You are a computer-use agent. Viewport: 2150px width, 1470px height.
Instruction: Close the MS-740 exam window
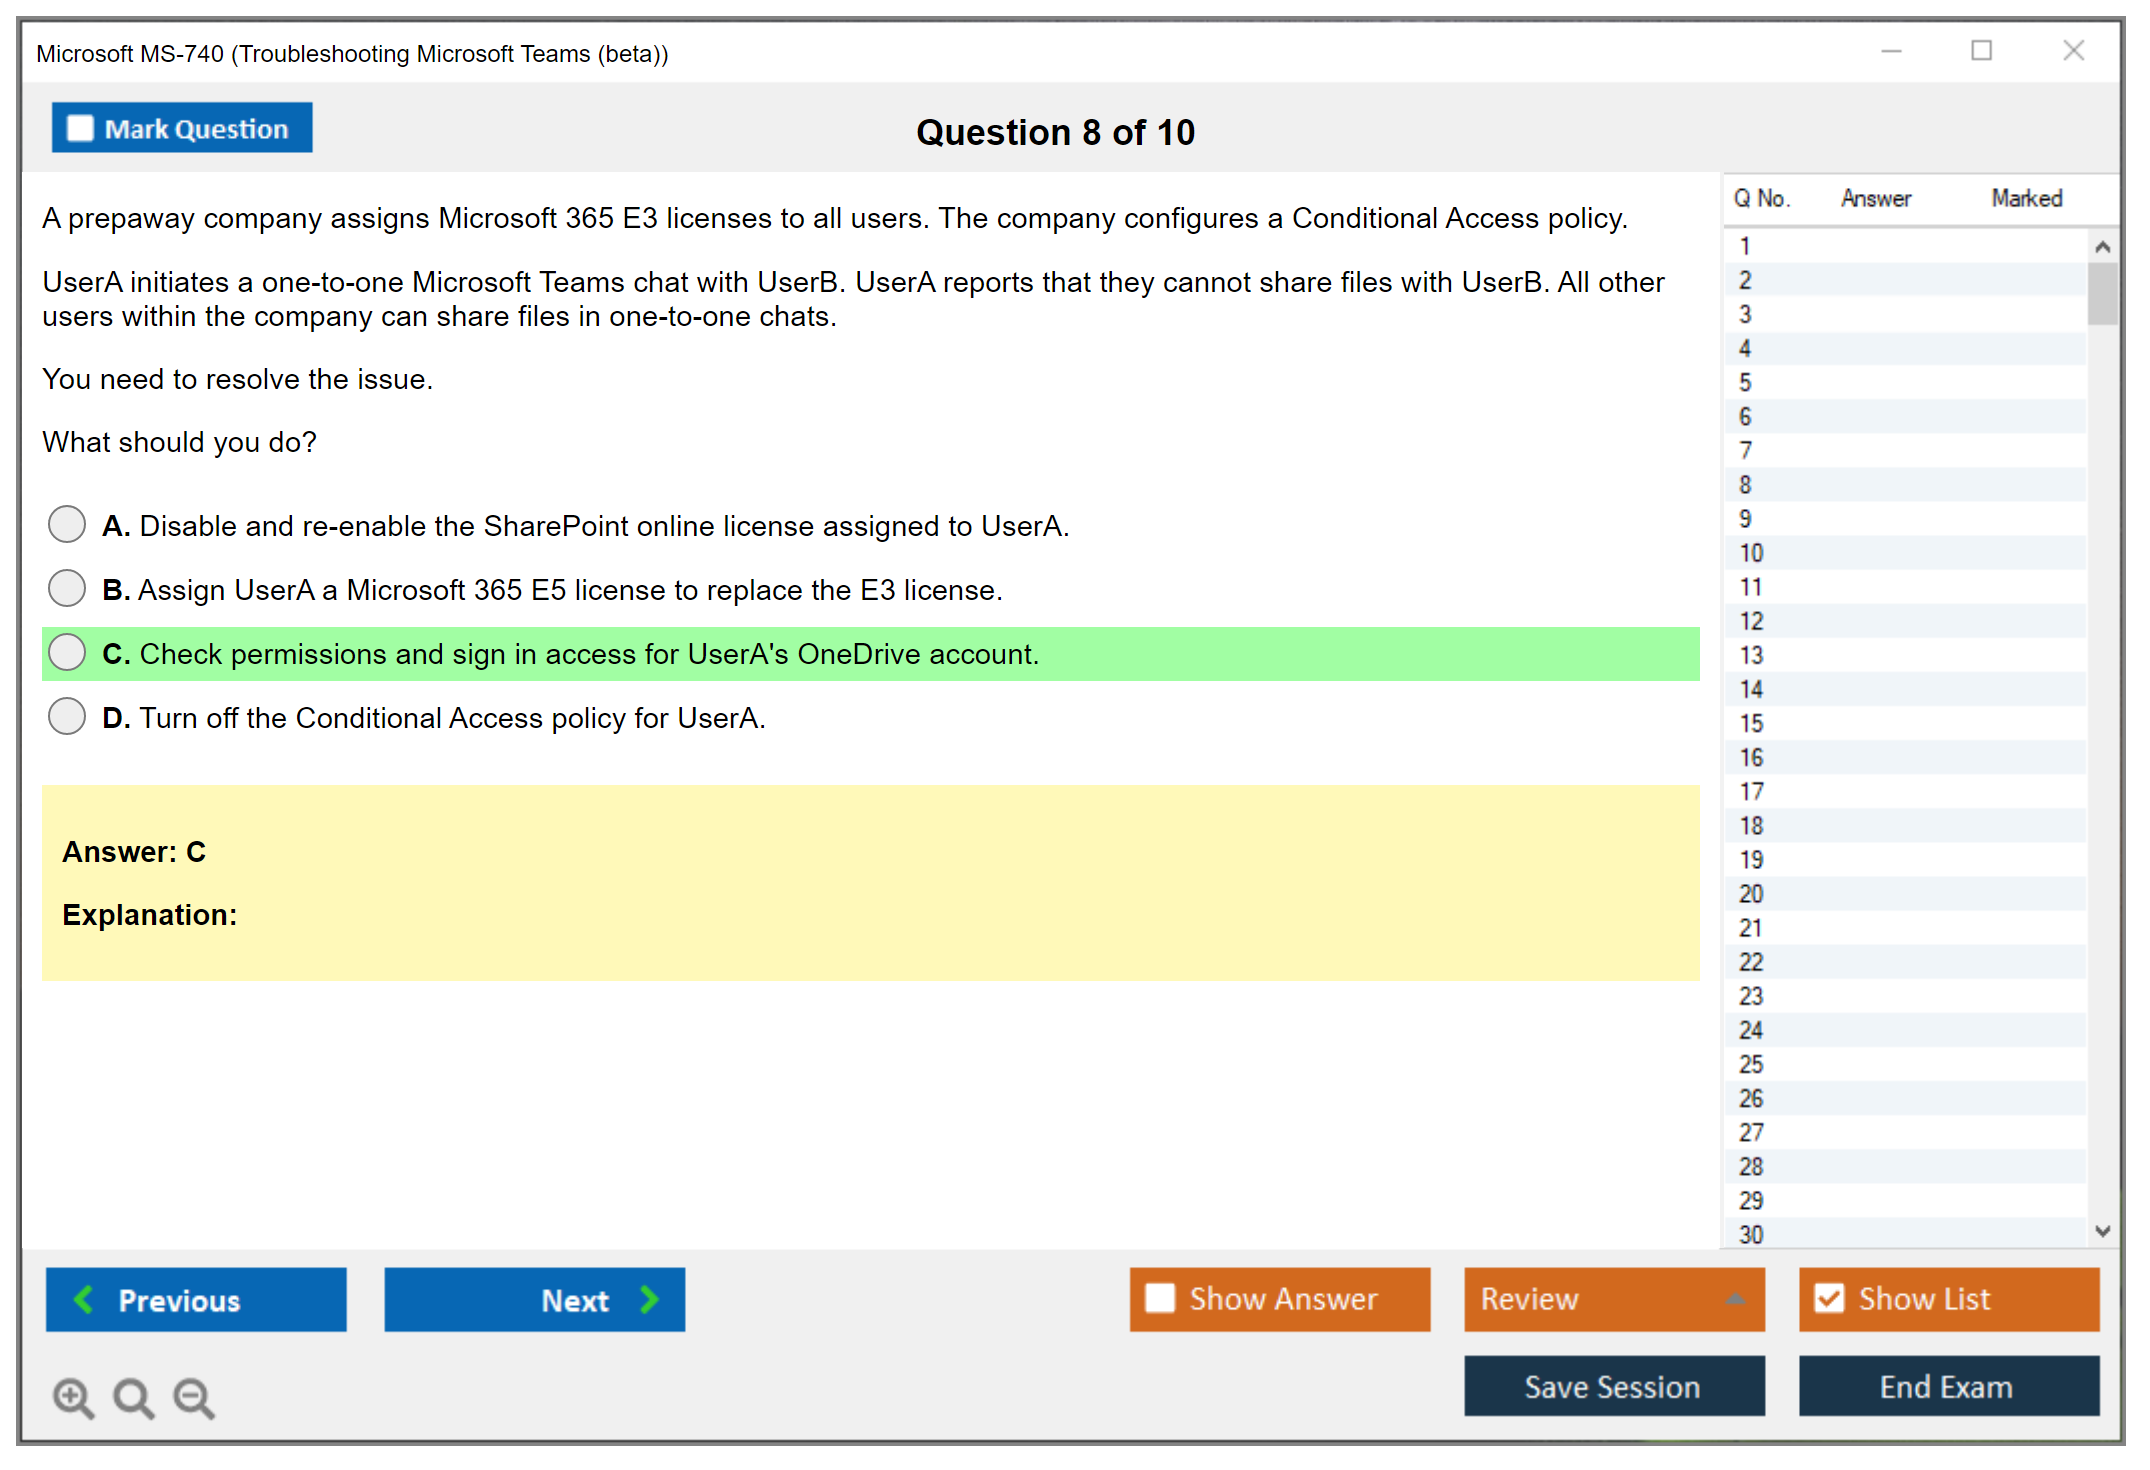click(x=2073, y=51)
